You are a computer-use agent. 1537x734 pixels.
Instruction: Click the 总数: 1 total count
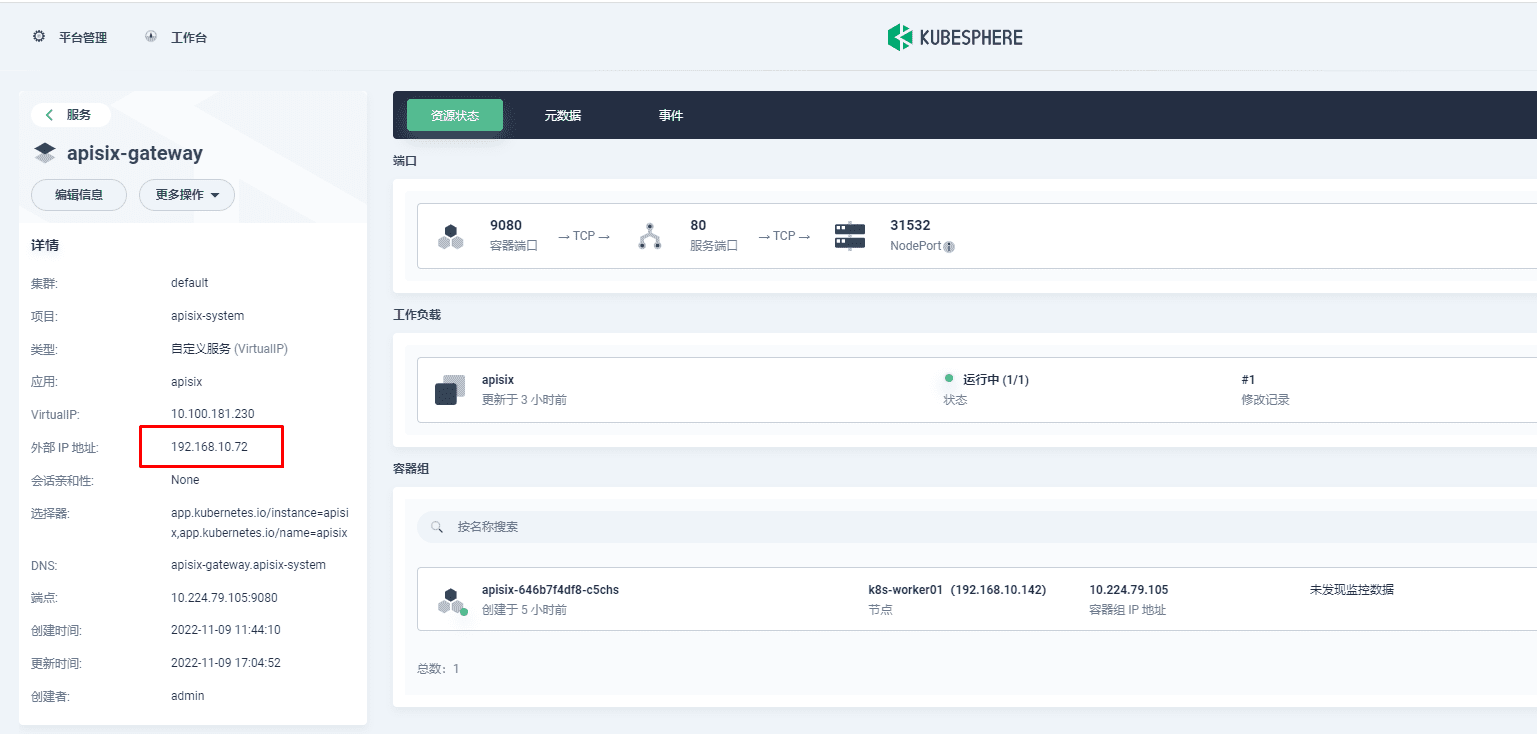(438, 668)
